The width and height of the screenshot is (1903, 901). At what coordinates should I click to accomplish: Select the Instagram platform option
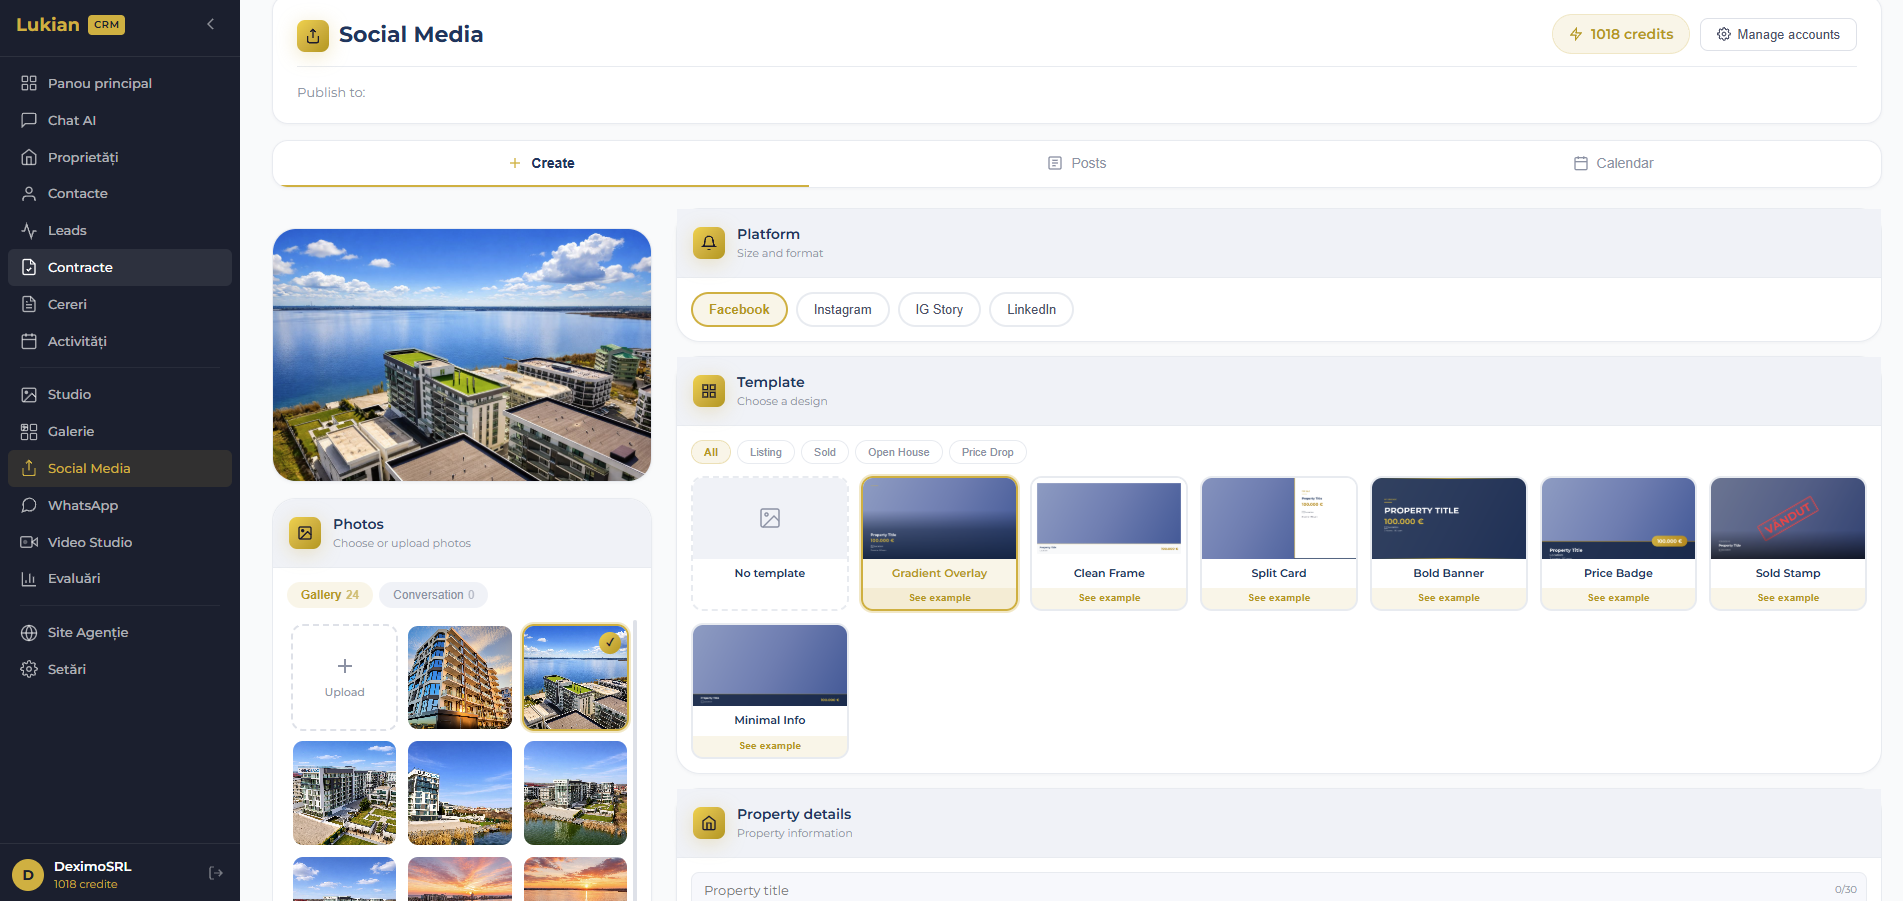point(842,310)
